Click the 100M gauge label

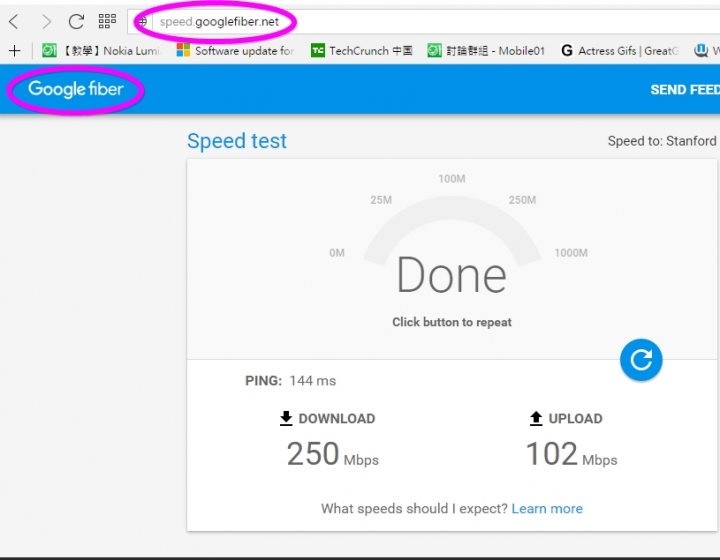point(452,179)
